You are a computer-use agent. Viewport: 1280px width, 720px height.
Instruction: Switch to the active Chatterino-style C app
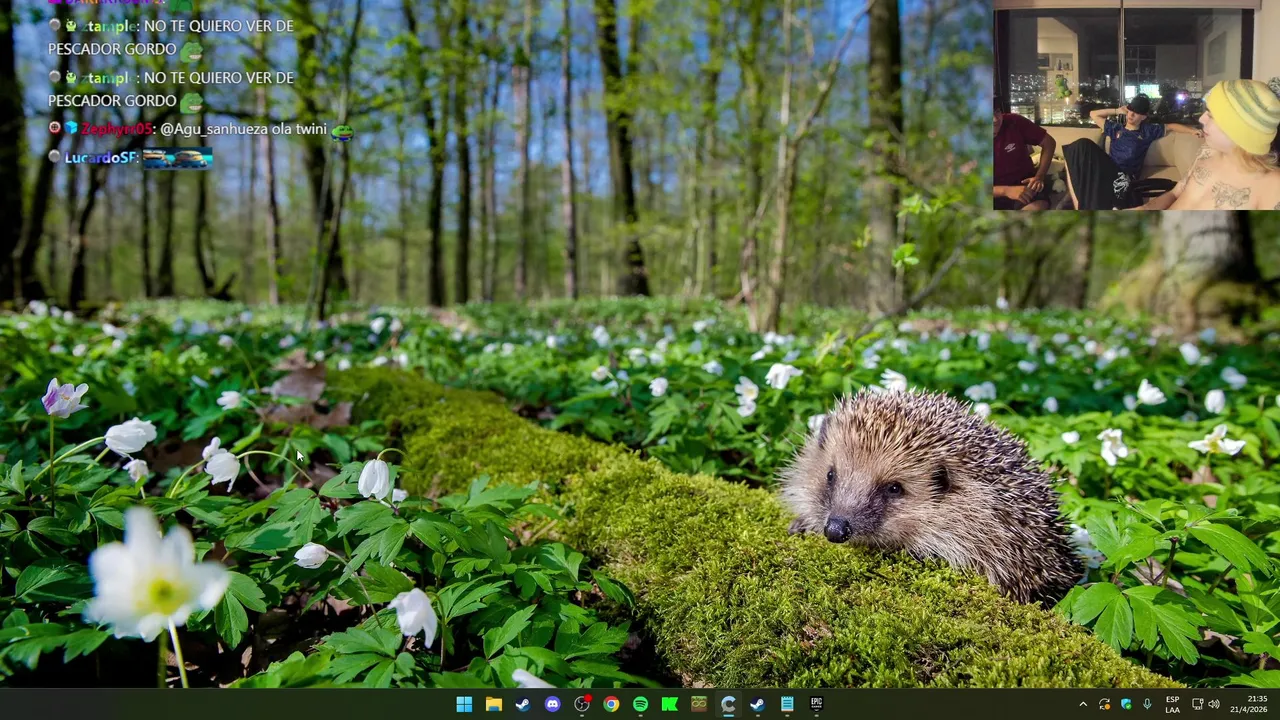(x=728, y=704)
